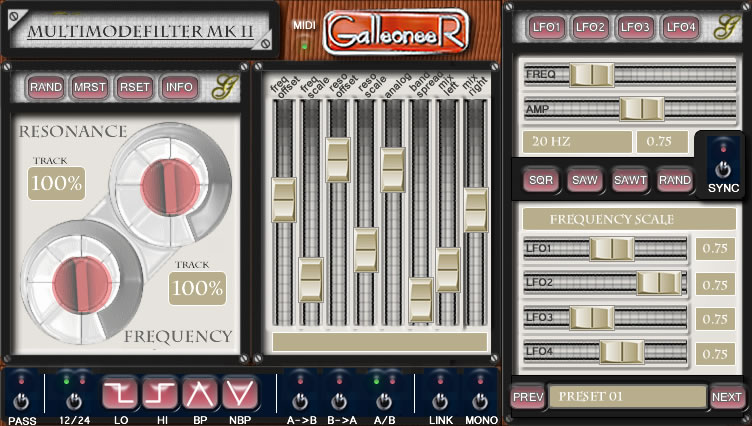Click the RSET reset button
The image size is (752, 426).
coord(134,87)
